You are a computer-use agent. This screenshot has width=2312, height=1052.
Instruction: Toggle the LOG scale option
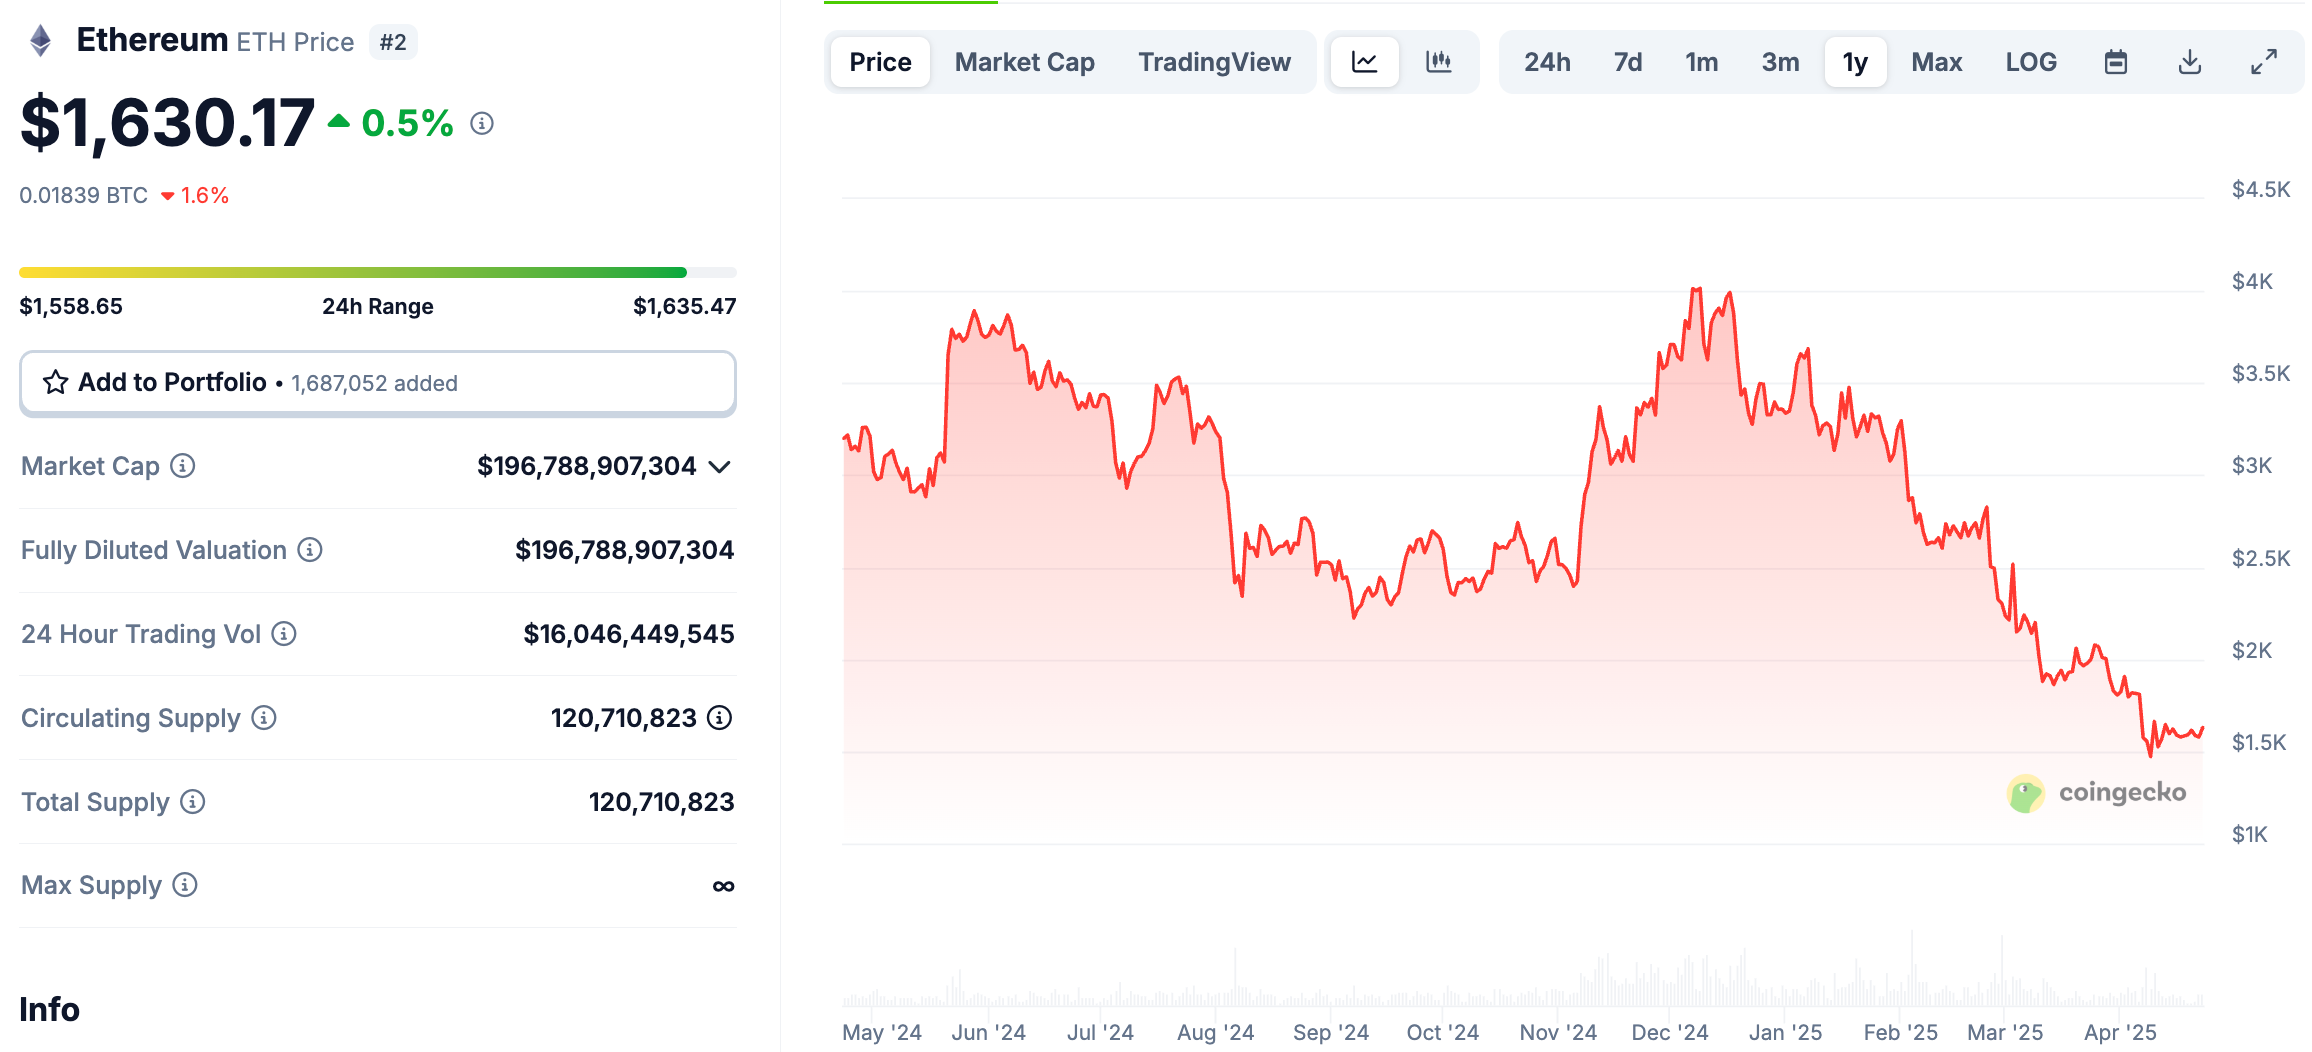pyautogui.click(x=2031, y=62)
